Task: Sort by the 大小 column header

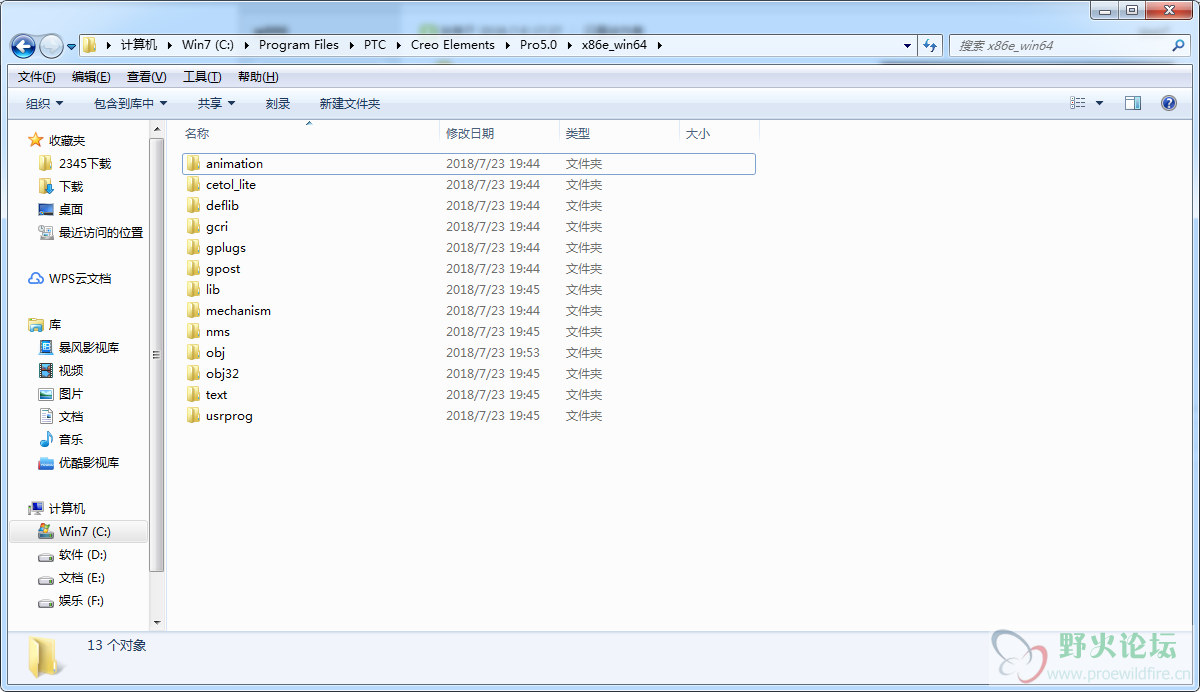Action: click(x=719, y=133)
